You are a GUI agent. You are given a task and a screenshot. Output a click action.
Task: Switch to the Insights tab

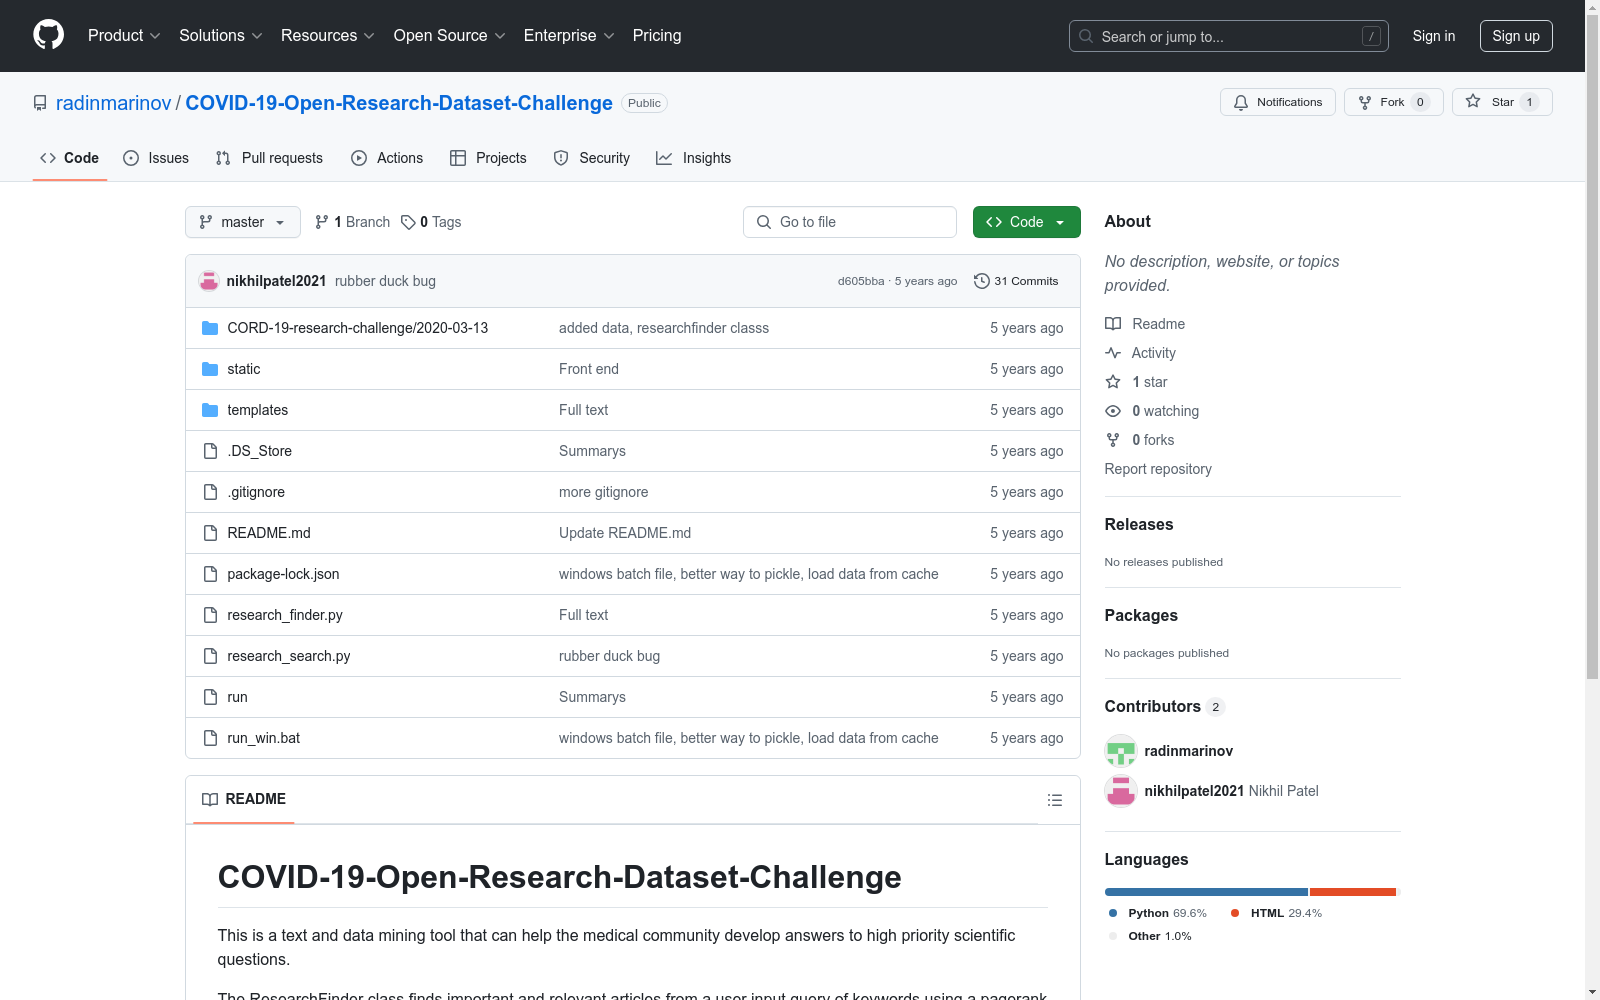coord(693,158)
